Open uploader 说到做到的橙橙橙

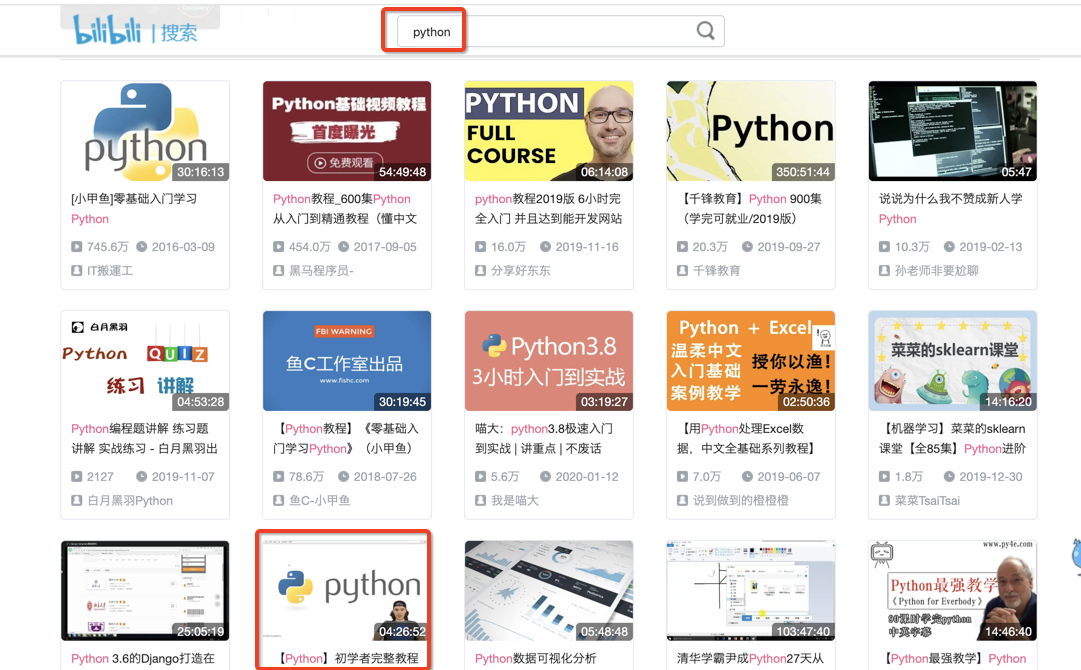[740, 500]
